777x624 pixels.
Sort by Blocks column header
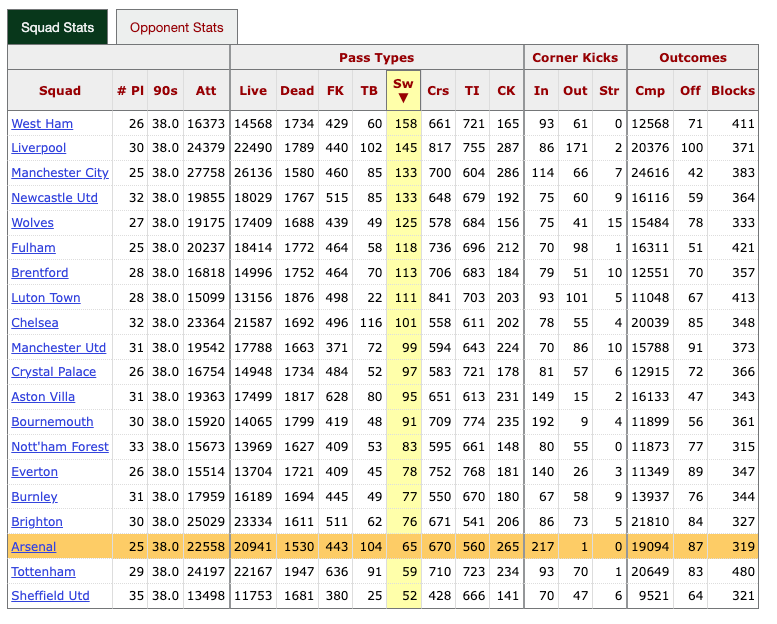[733, 91]
